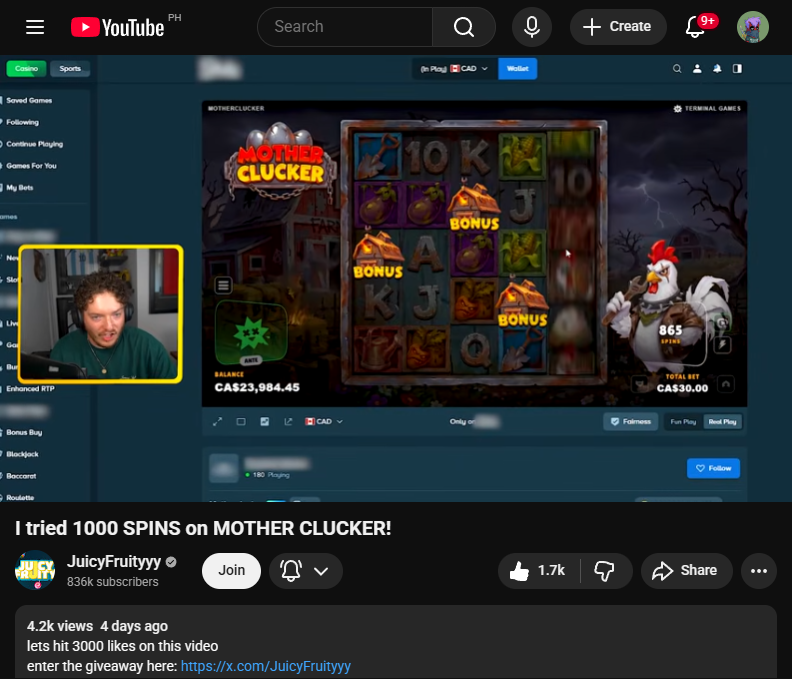
Task: Go to YouTube home via logo
Action: point(118,27)
